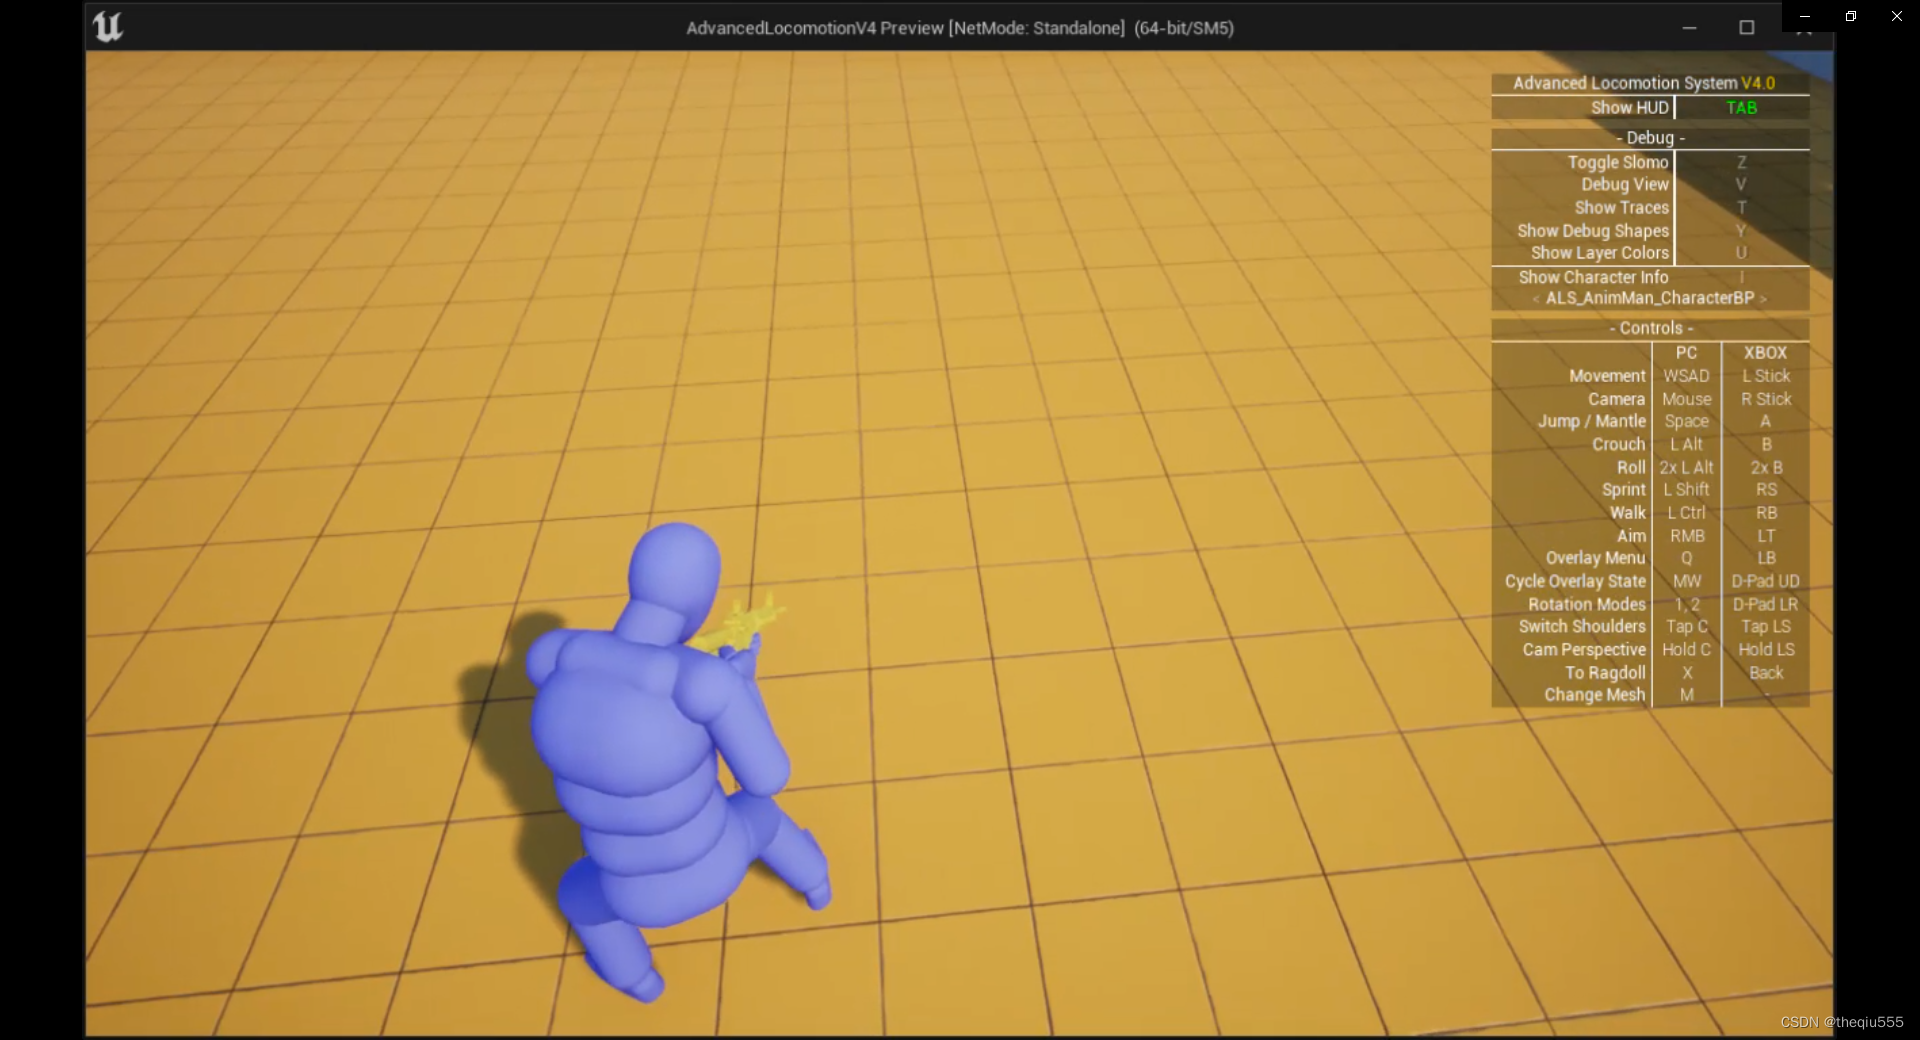Click the "Roll" control label
1920x1040 pixels.
pos(1631,467)
